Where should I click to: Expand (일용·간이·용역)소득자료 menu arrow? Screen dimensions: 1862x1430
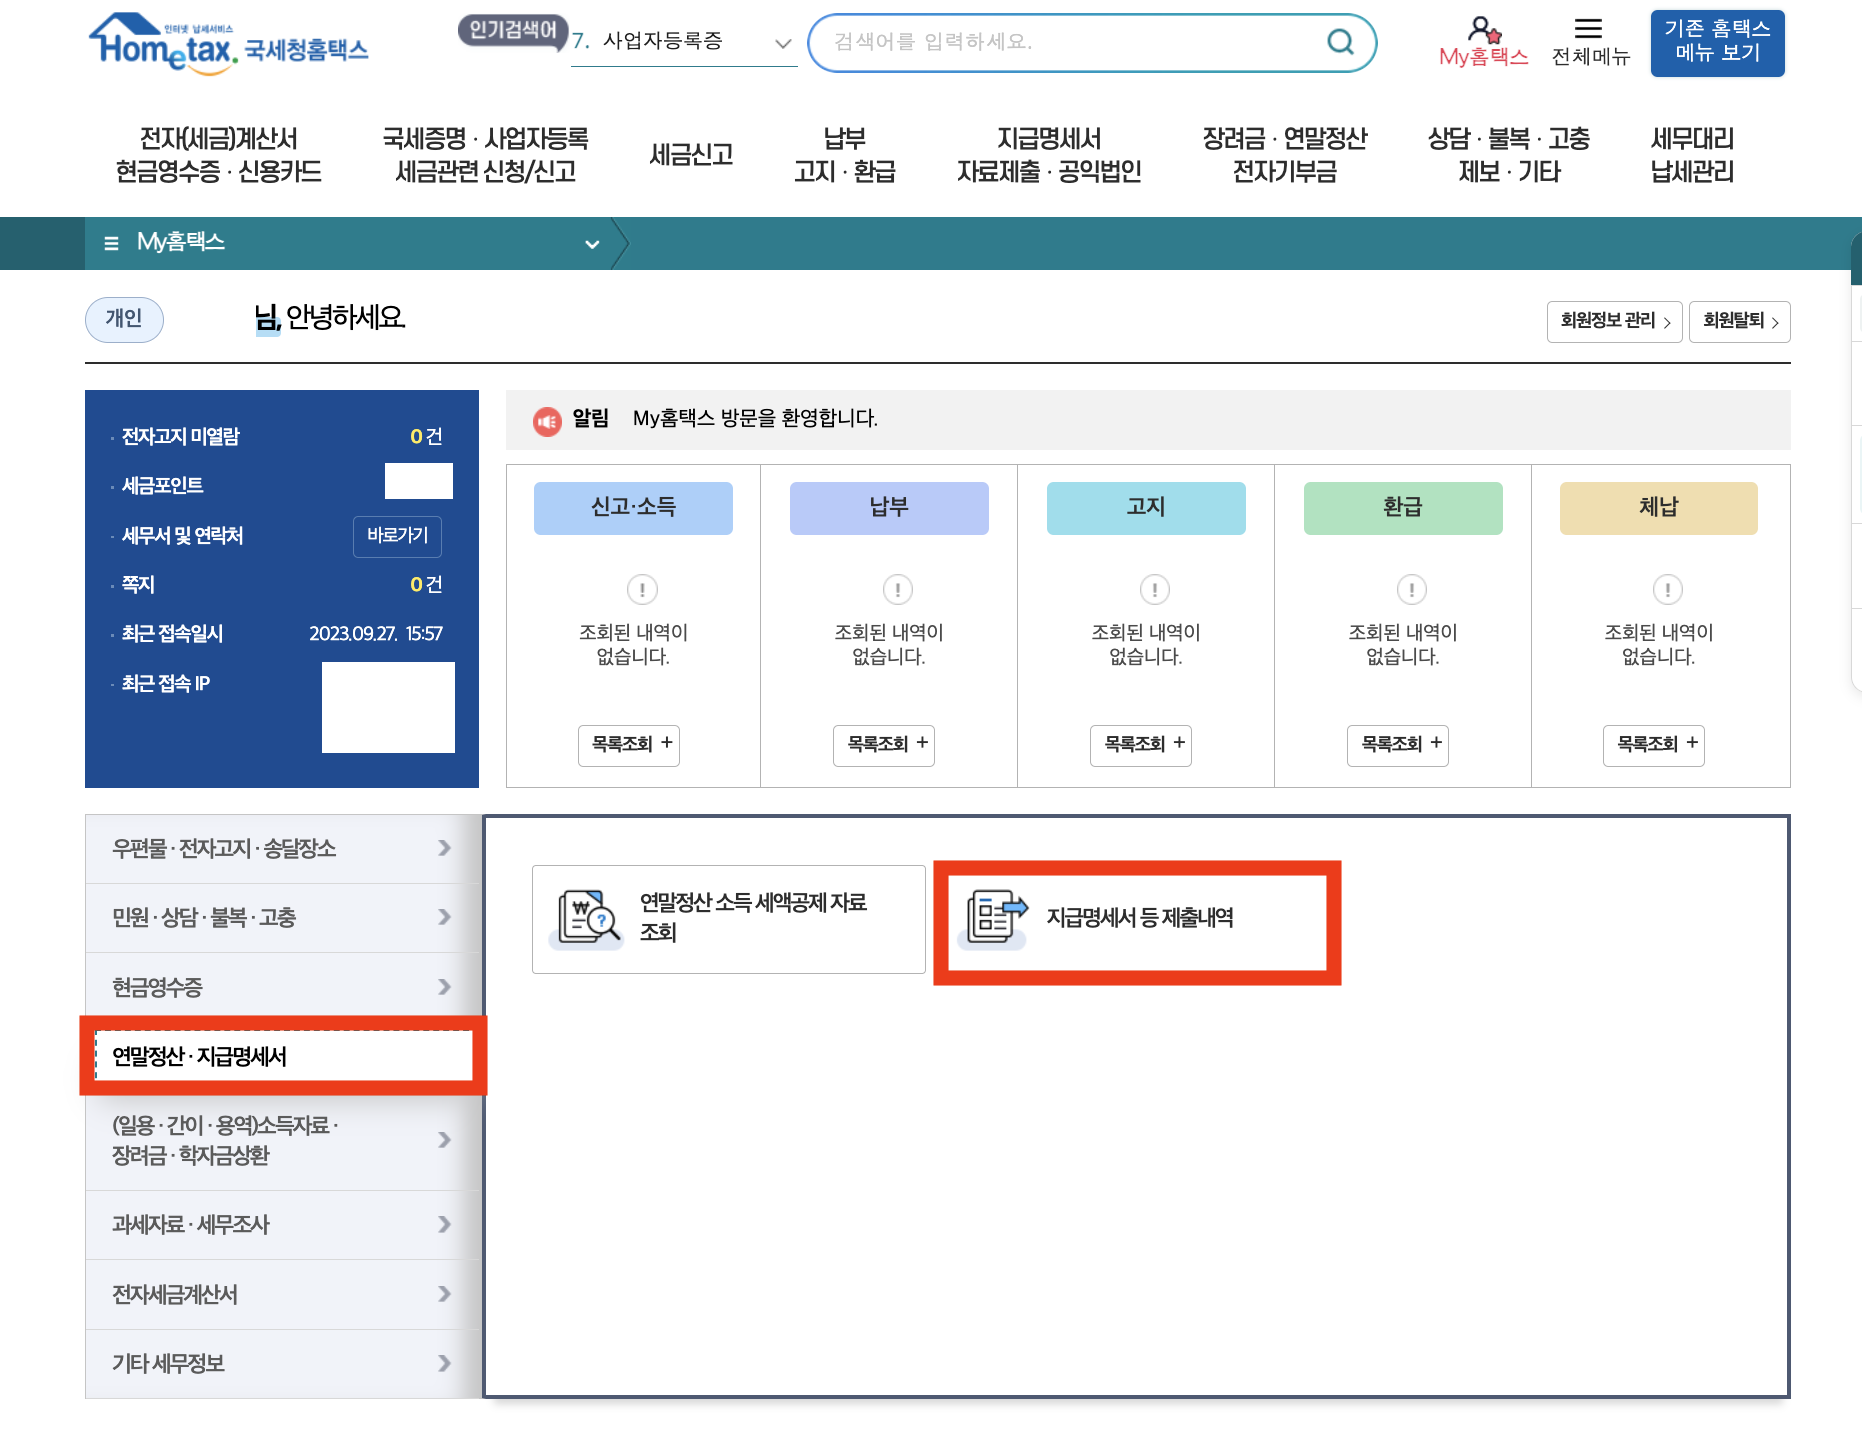click(444, 1140)
